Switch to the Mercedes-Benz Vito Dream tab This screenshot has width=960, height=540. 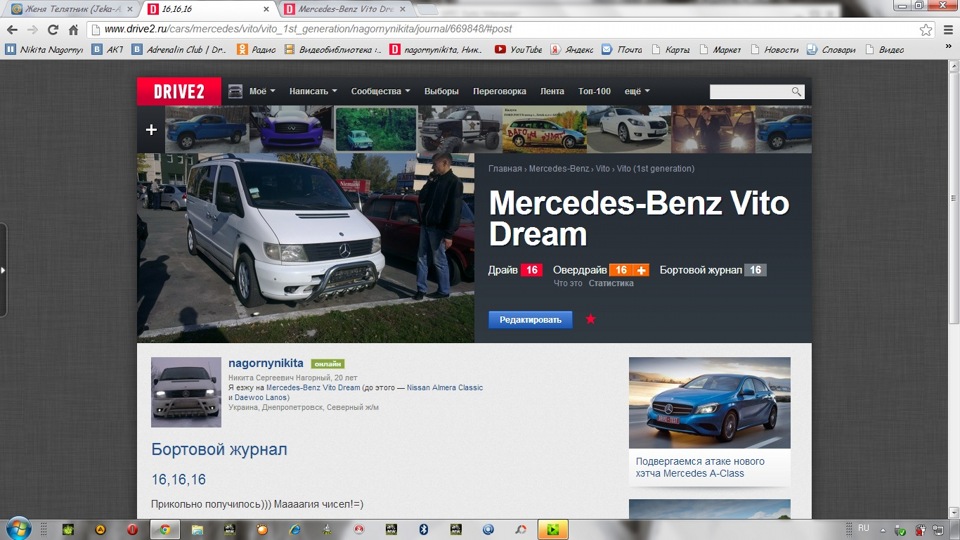pos(345,9)
